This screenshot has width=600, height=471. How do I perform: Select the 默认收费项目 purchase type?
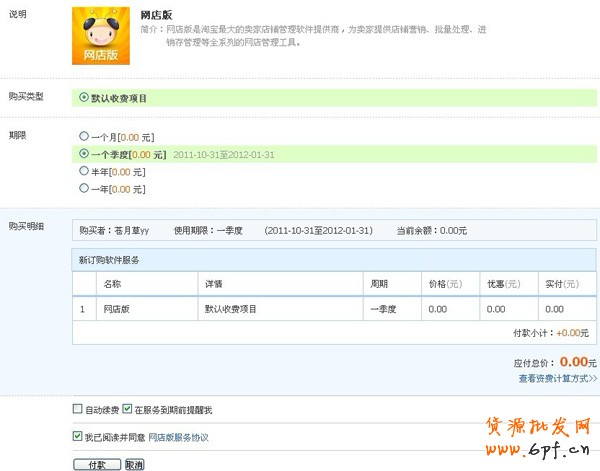[x=83, y=98]
